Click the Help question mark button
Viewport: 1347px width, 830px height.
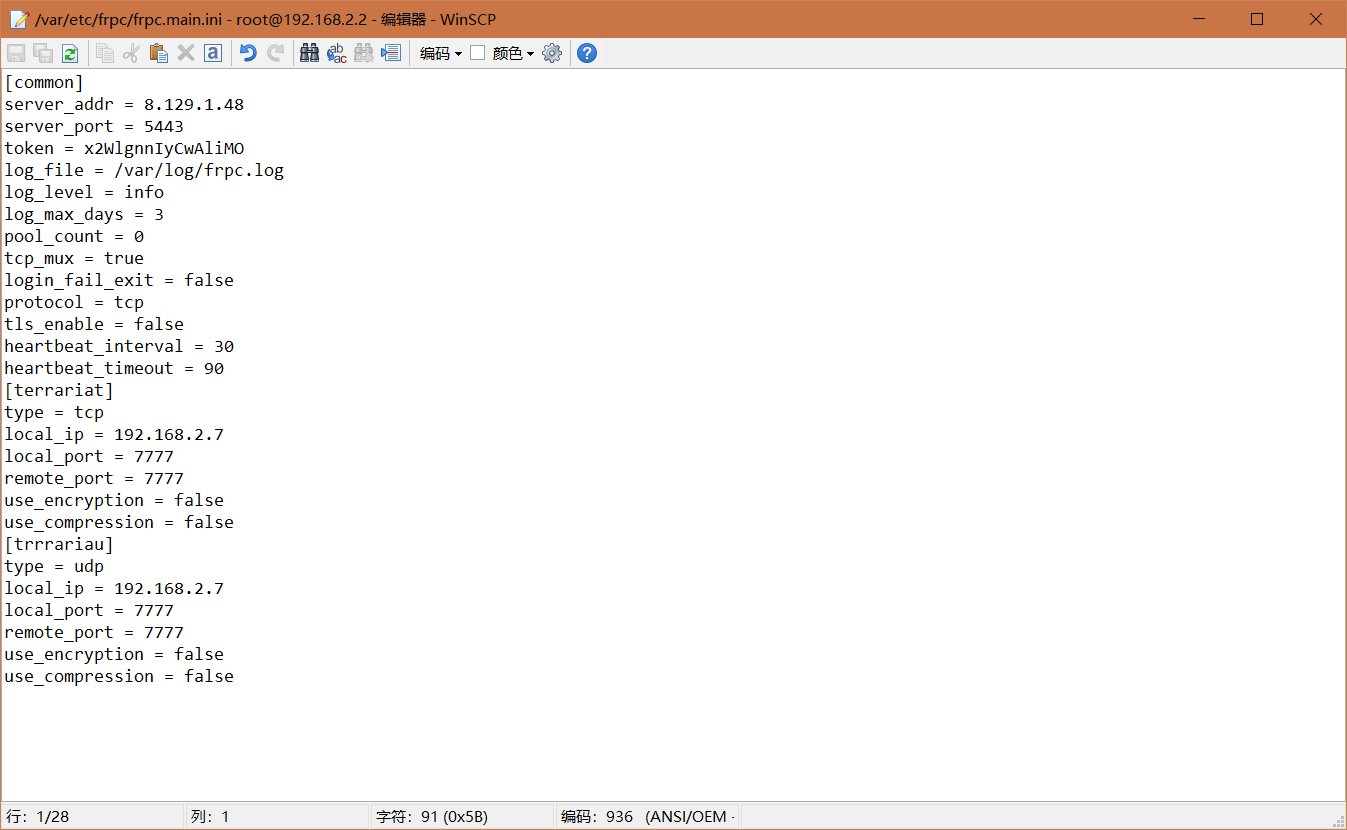click(x=586, y=52)
